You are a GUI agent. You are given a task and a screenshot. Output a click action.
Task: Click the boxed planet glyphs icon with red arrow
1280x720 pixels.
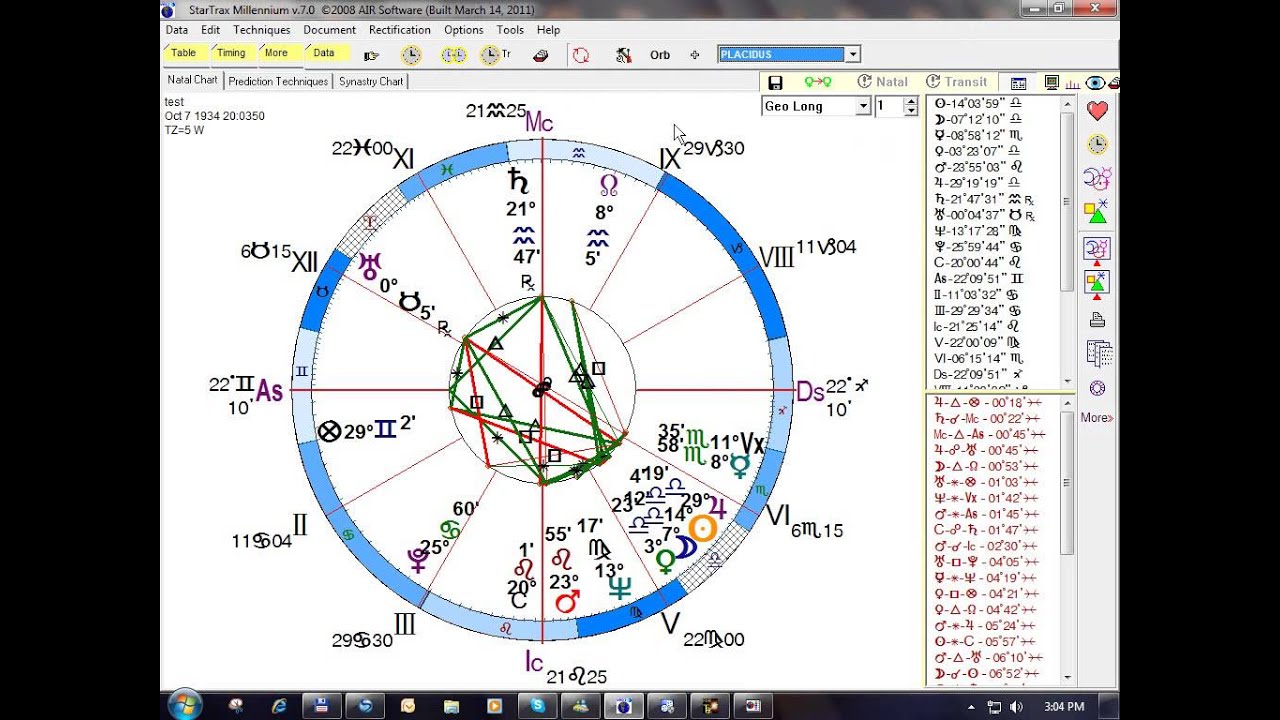coord(1097,250)
